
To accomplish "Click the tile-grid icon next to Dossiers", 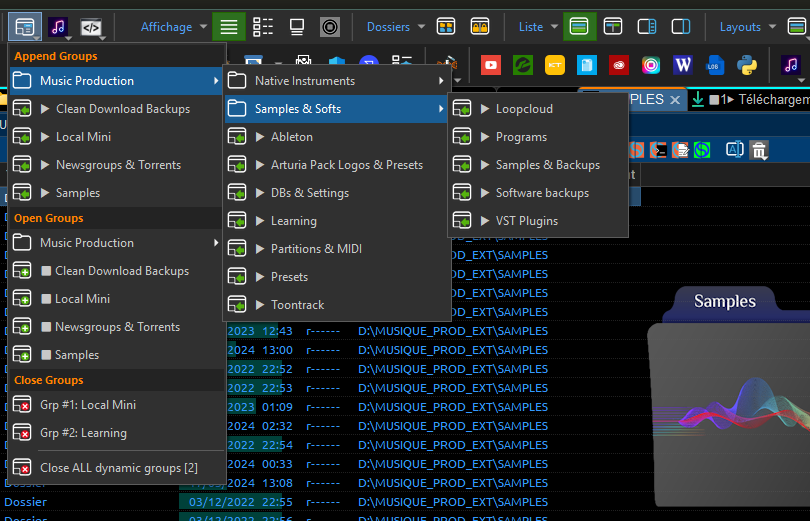I will 446,27.
